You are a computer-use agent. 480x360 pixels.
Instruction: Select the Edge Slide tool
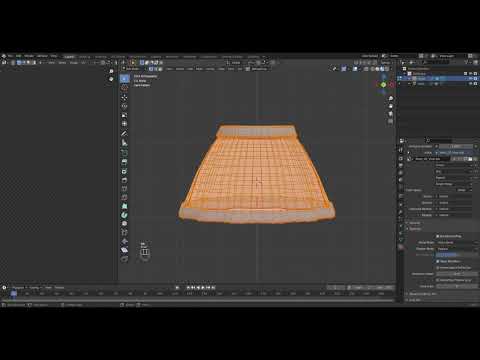[x=124, y=232]
